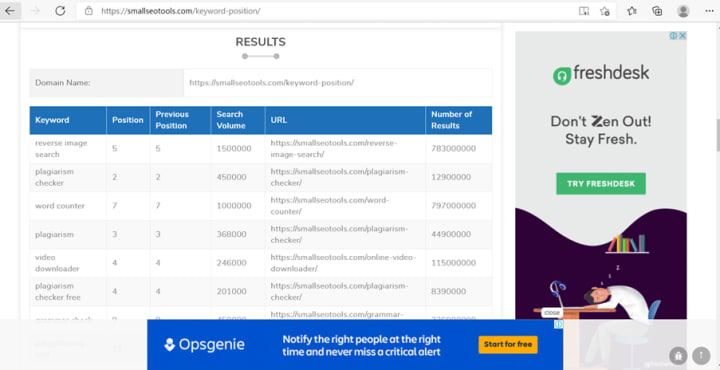The height and width of the screenshot is (370, 720).
Task: Click the AdChoices info icon on Freshdesk ad
Action: pos(674,35)
